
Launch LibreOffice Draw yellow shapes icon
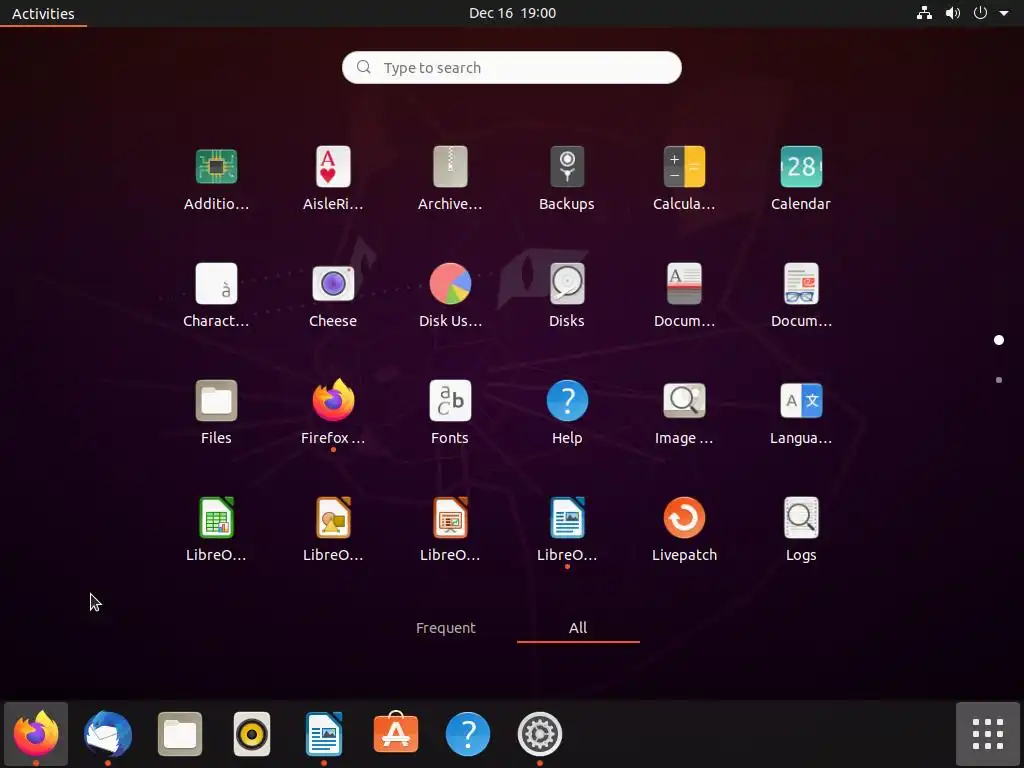[x=333, y=517]
